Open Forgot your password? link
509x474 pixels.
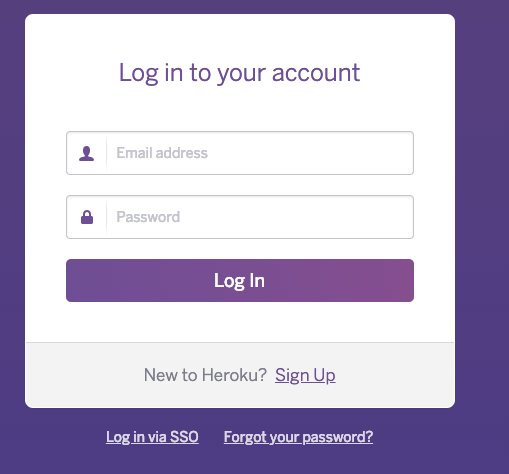(298, 437)
